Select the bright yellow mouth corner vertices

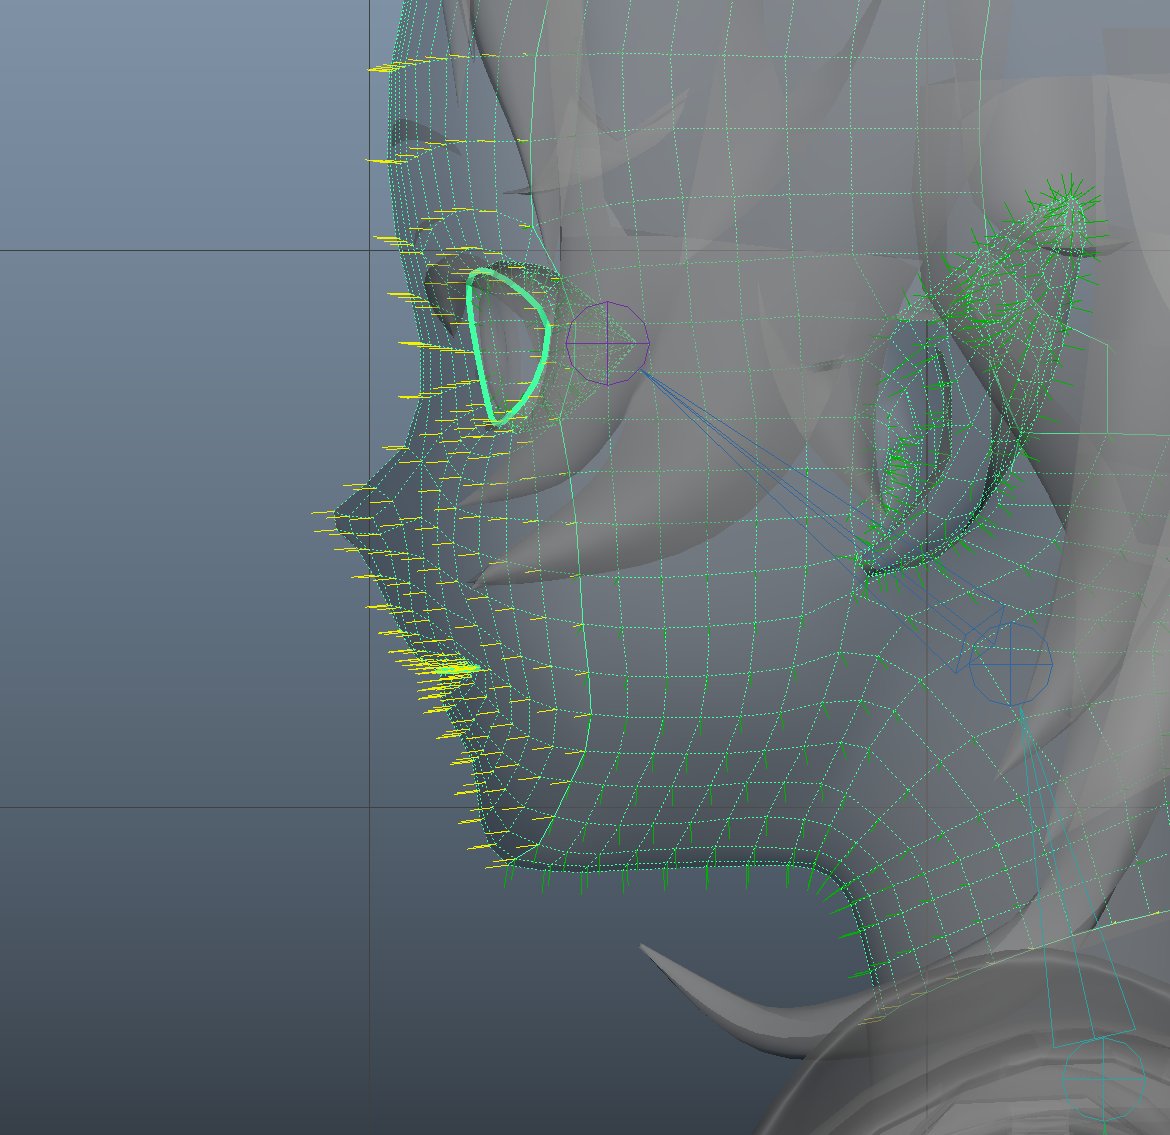[x=453, y=669]
